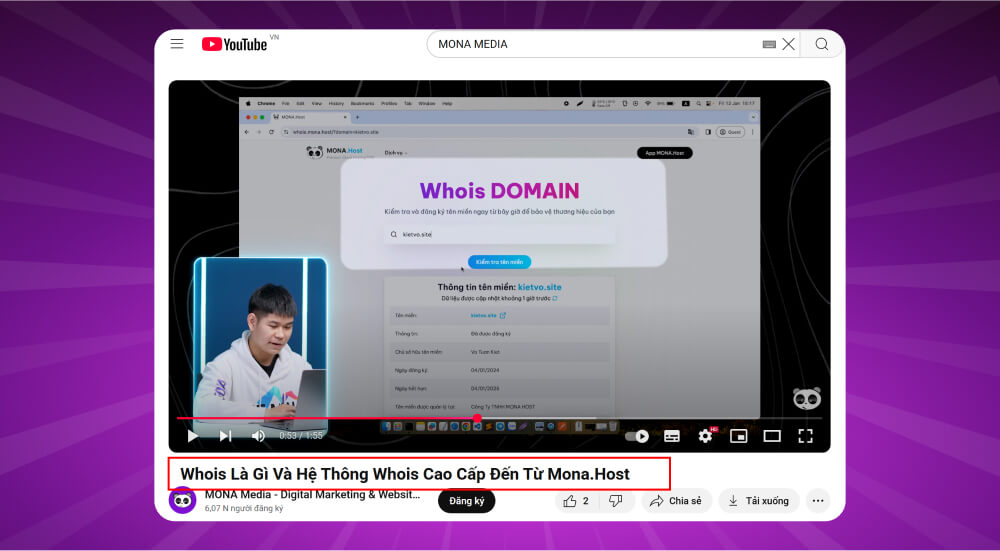The width and height of the screenshot is (1000, 551).
Task: Share the video via Chia sẻ
Action: 676,501
